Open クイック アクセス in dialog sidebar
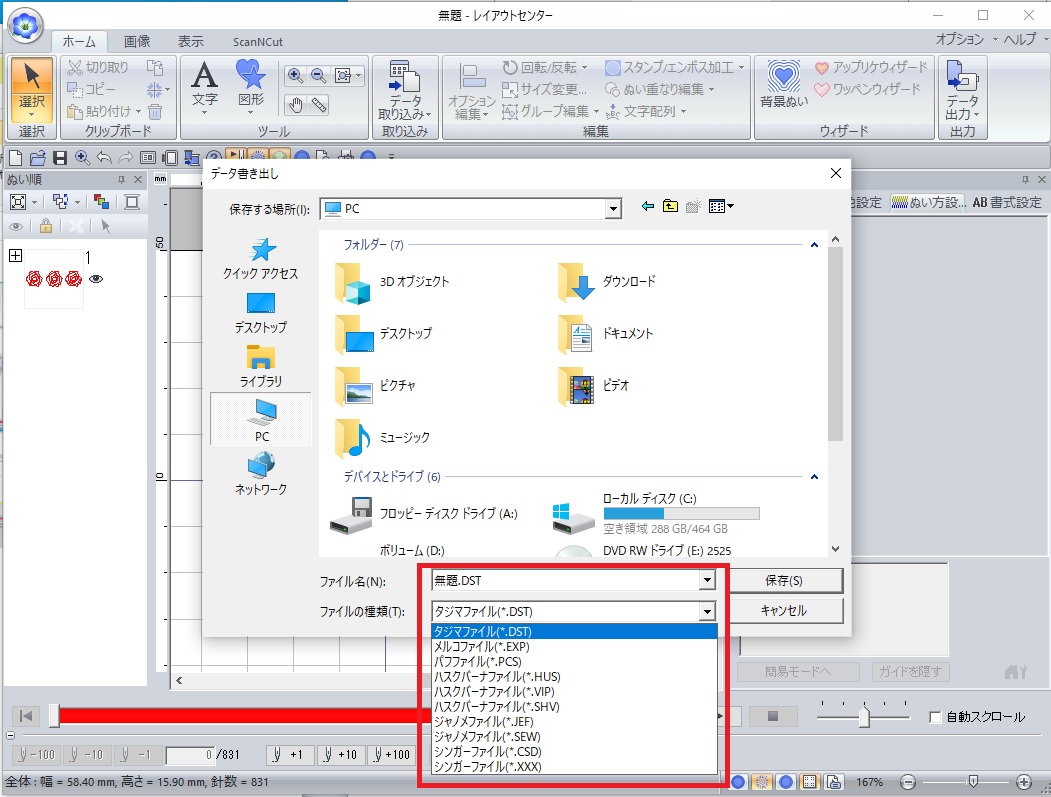This screenshot has height=797, width=1051. tap(261, 259)
